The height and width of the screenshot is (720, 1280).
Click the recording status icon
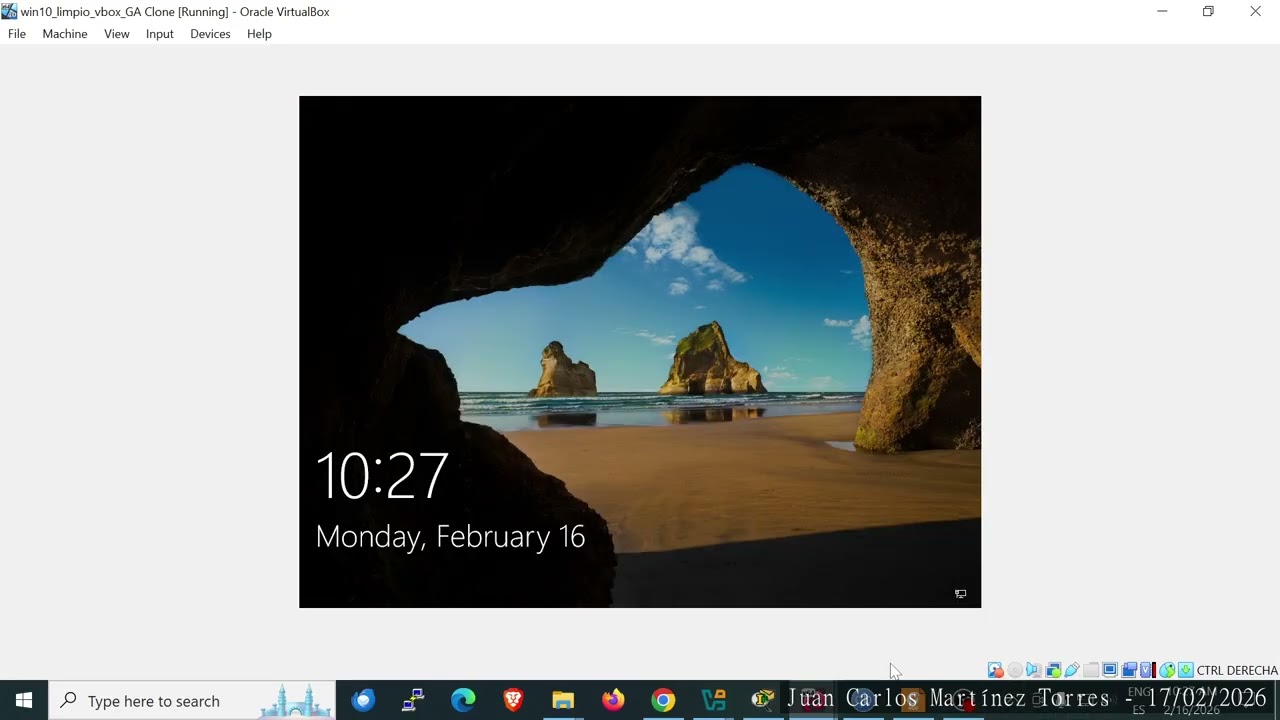coord(1129,670)
